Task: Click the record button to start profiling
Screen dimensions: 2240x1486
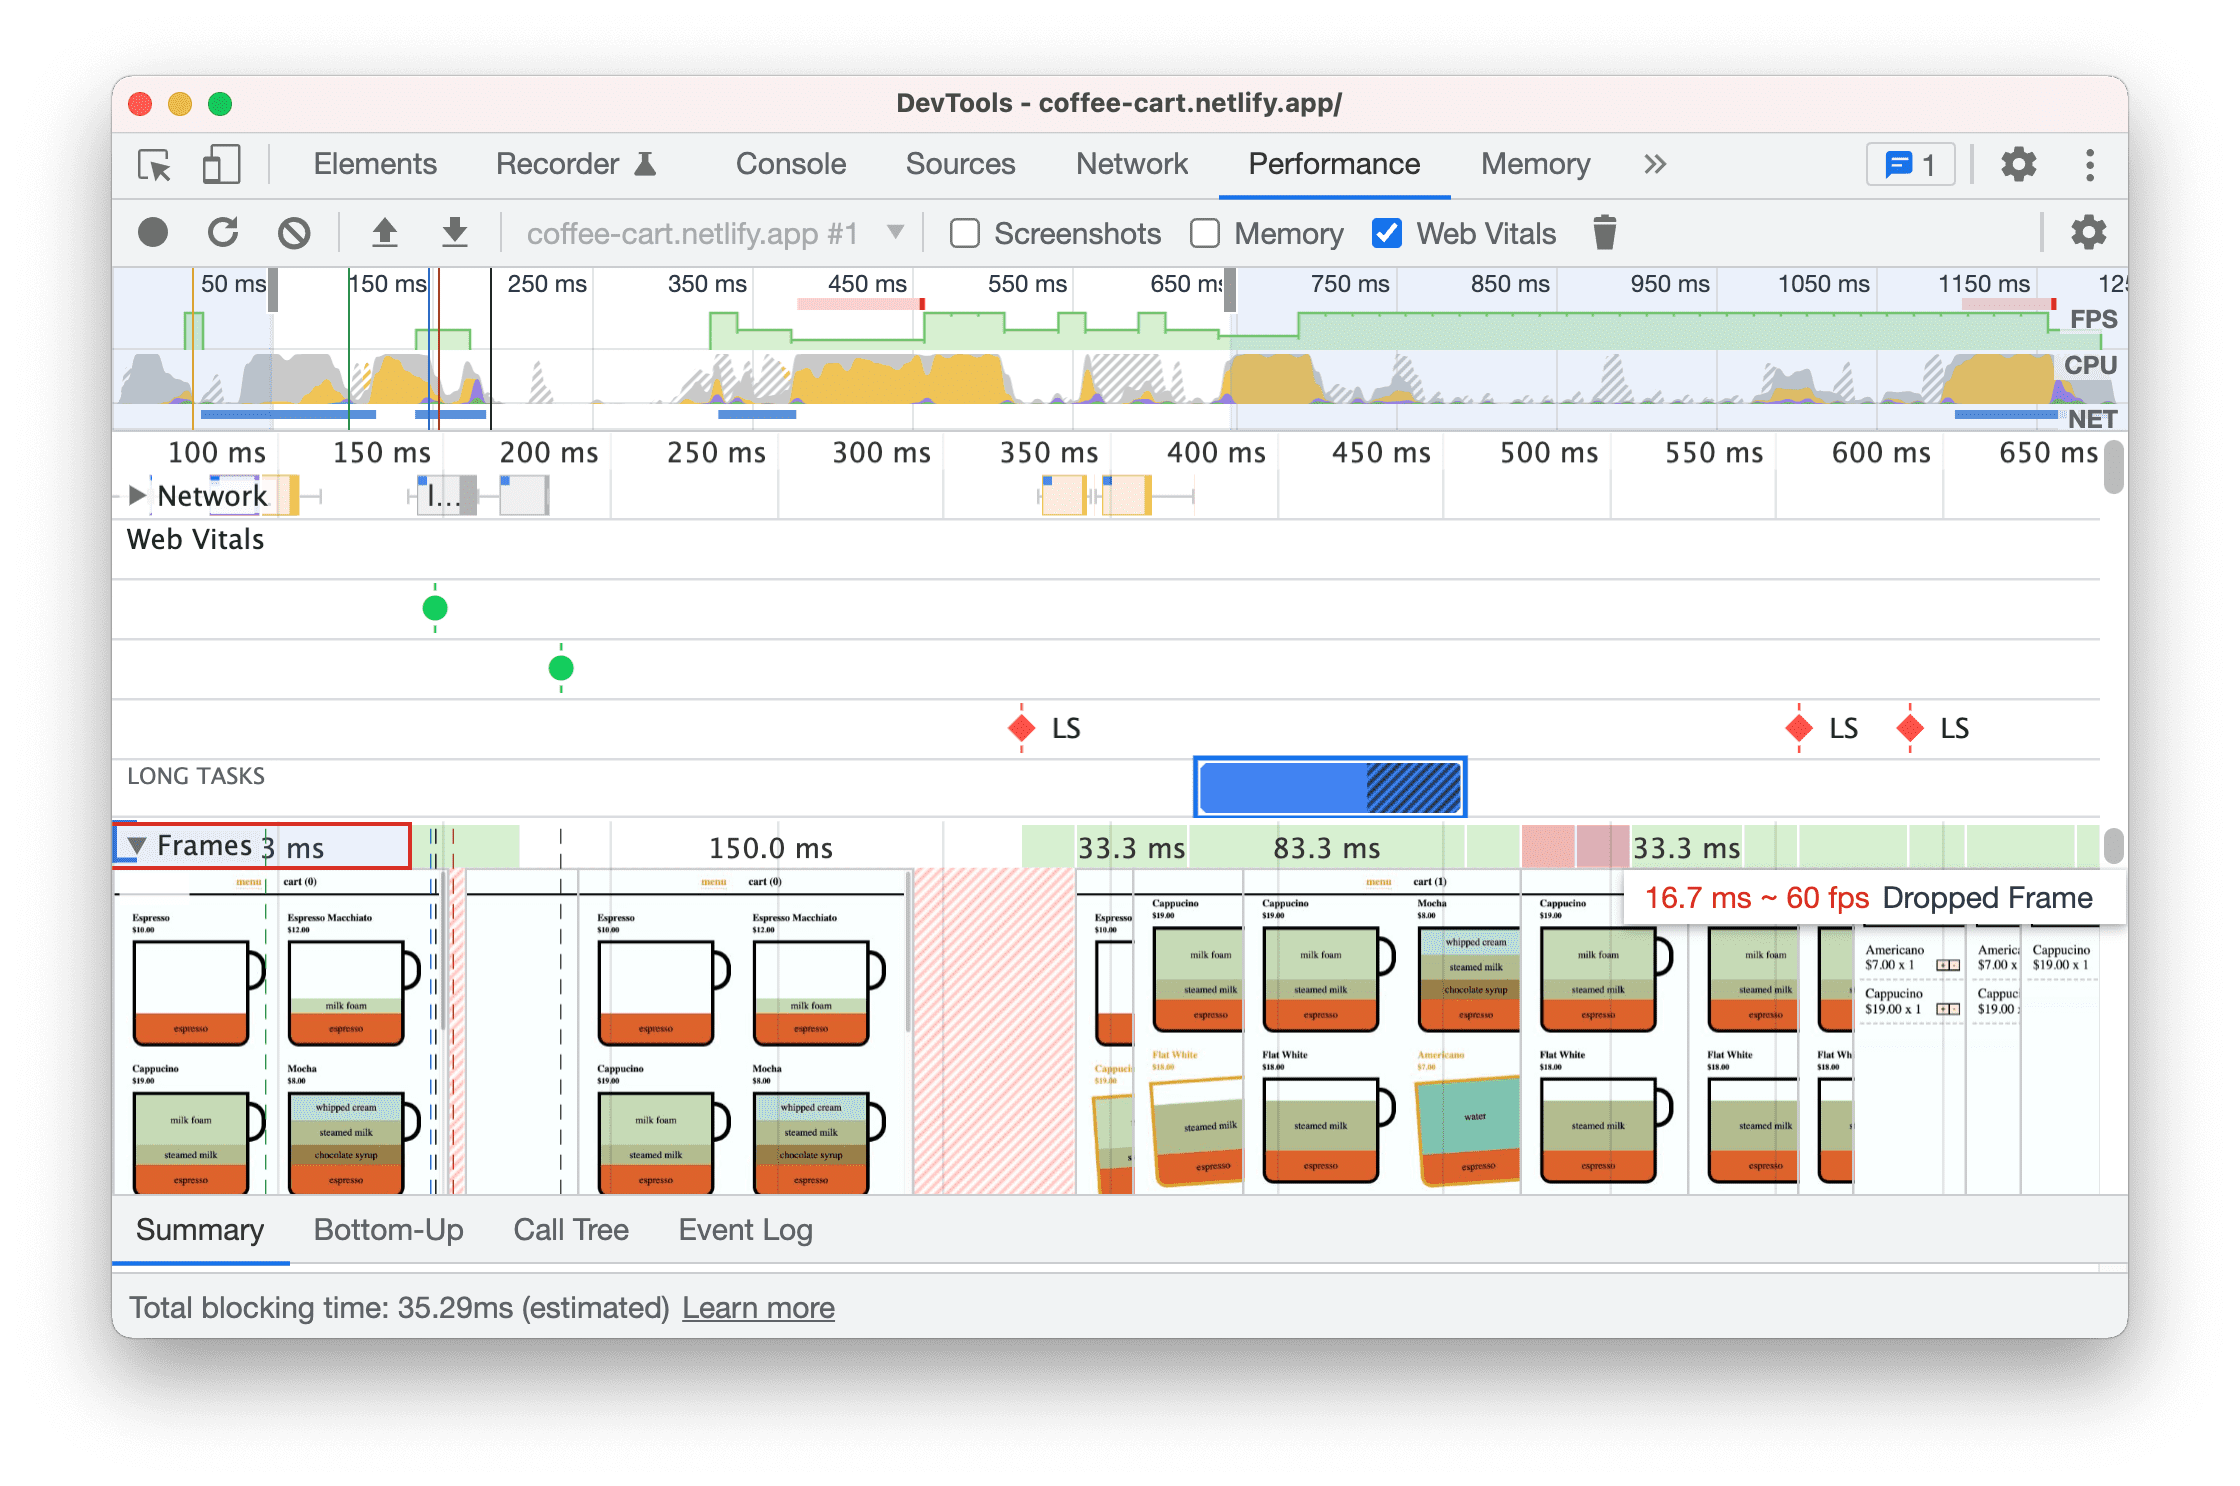Action: [151, 232]
